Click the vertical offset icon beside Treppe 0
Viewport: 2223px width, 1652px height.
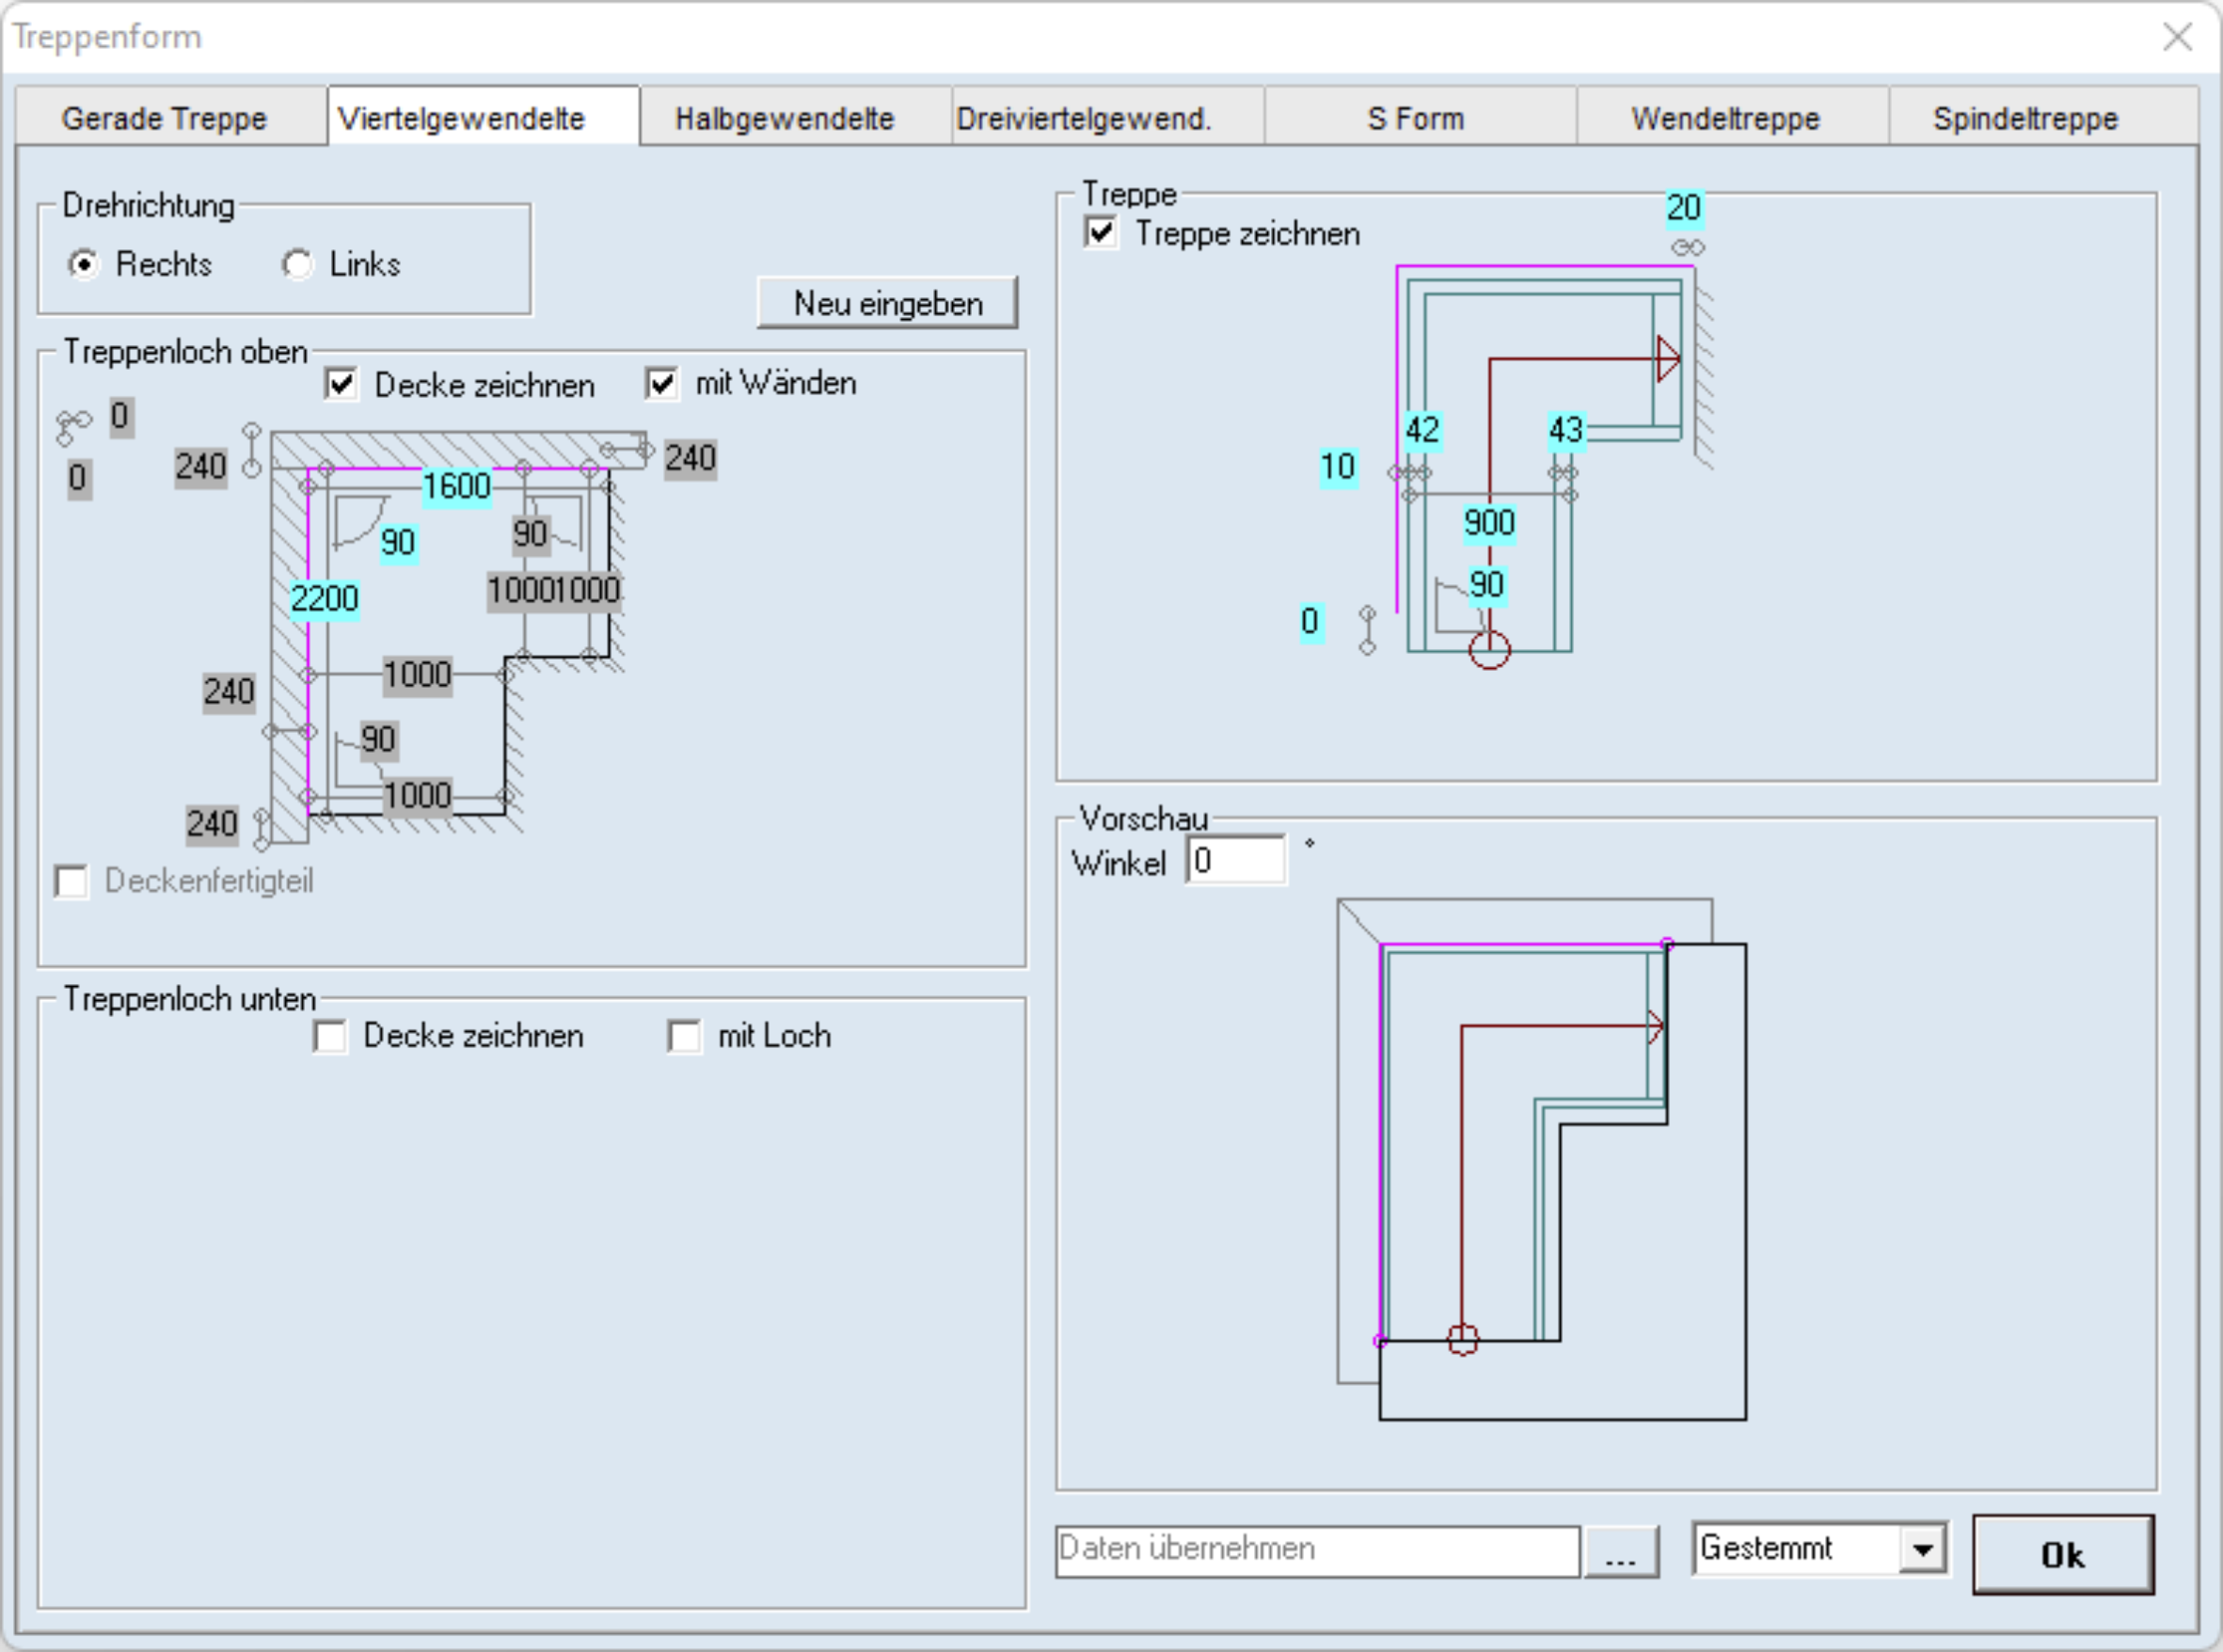tap(1367, 631)
